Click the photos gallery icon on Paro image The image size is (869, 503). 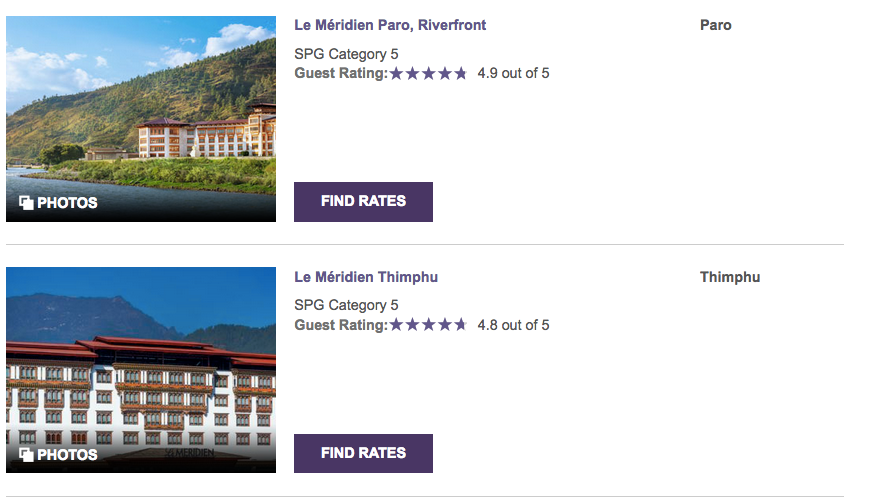click(26, 203)
